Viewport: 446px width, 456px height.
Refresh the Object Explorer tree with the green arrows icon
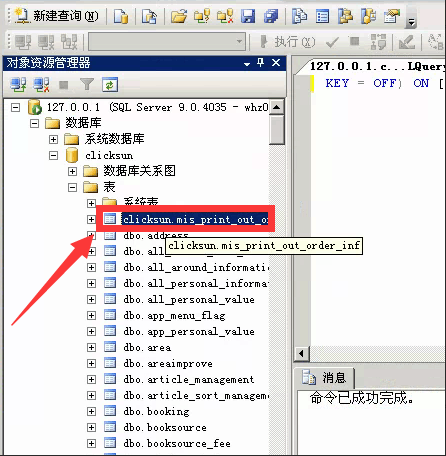tap(110, 84)
